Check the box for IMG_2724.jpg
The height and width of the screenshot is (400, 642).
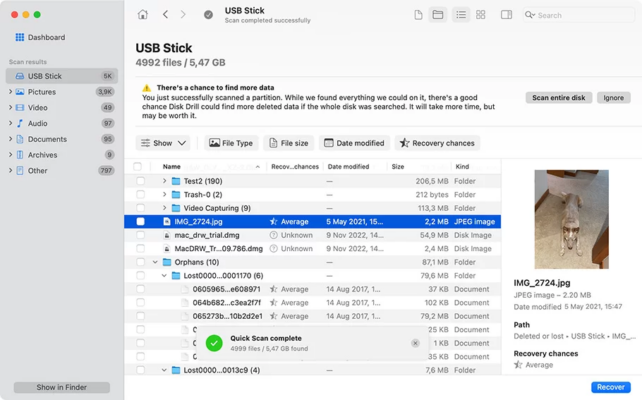[140, 221]
